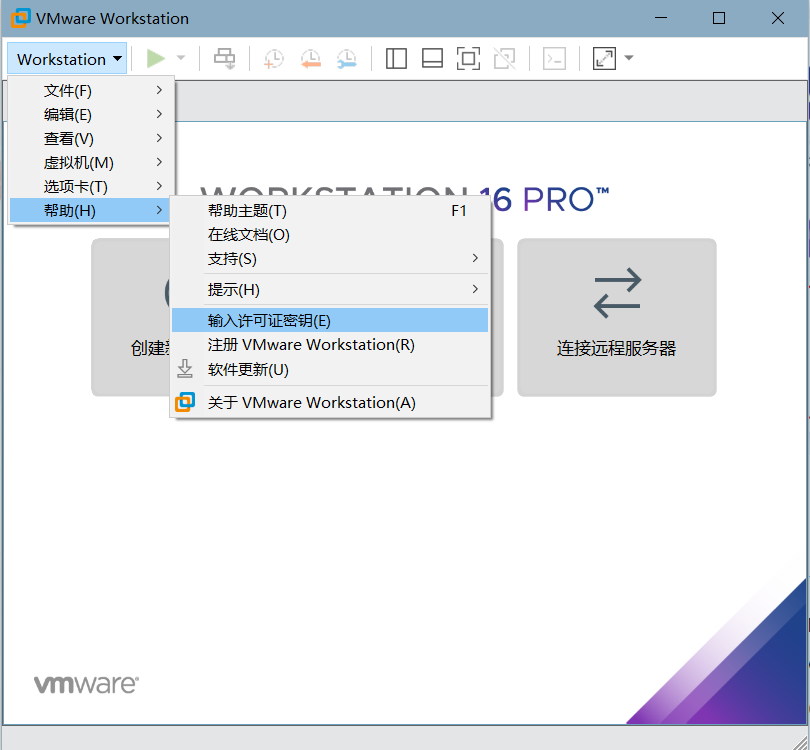Screen dimensions: 810x750
Task: Expand the 文件(F) submenu
Action: pos(91,90)
